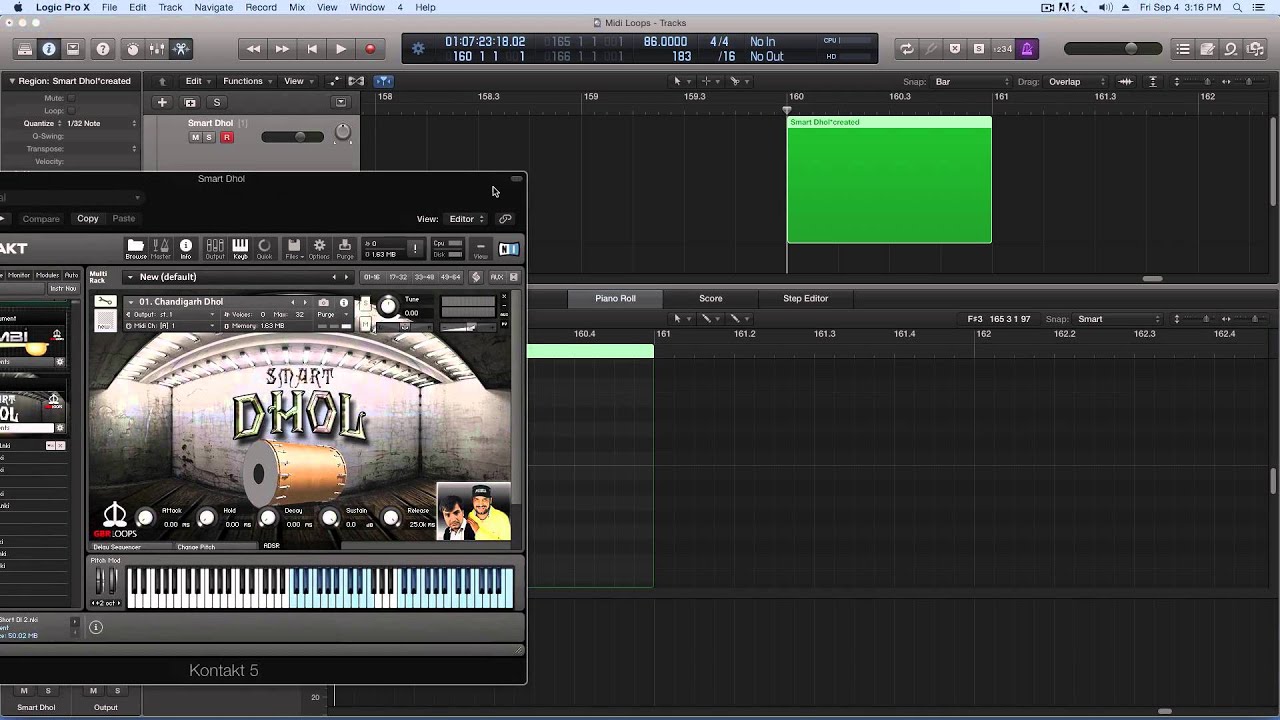Viewport: 1280px width, 720px height.
Task: Open the Navigate menu
Action: pos(214,7)
